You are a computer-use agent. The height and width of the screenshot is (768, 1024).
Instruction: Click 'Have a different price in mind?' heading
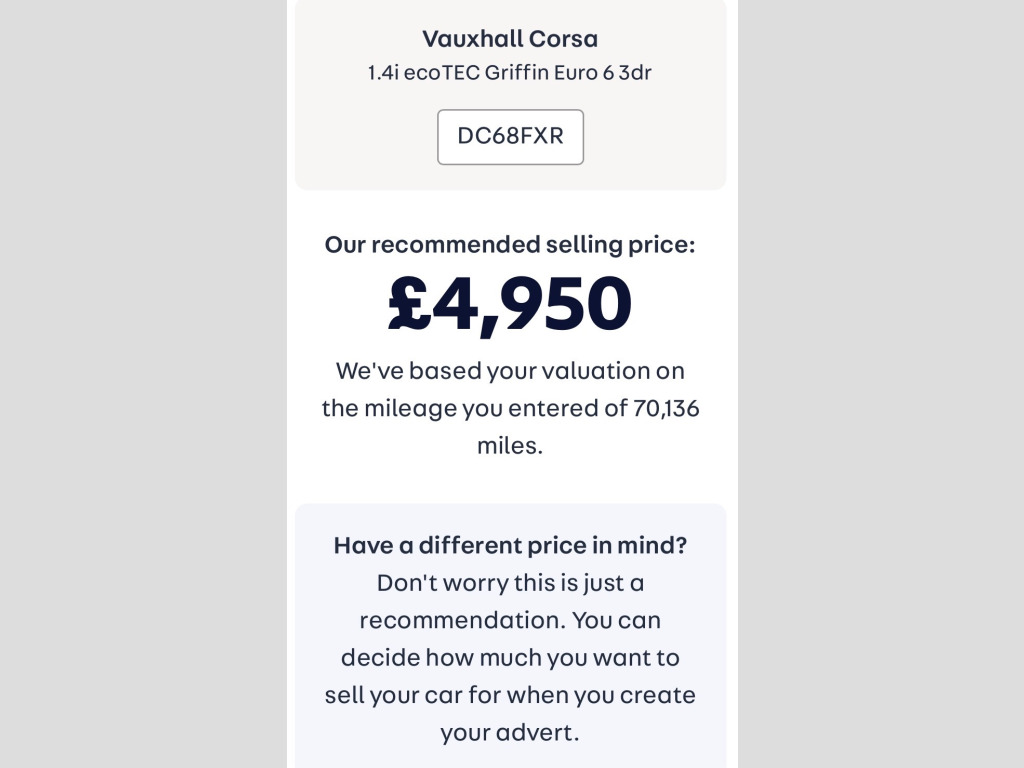pyautogui.click(x=510, y=545)
